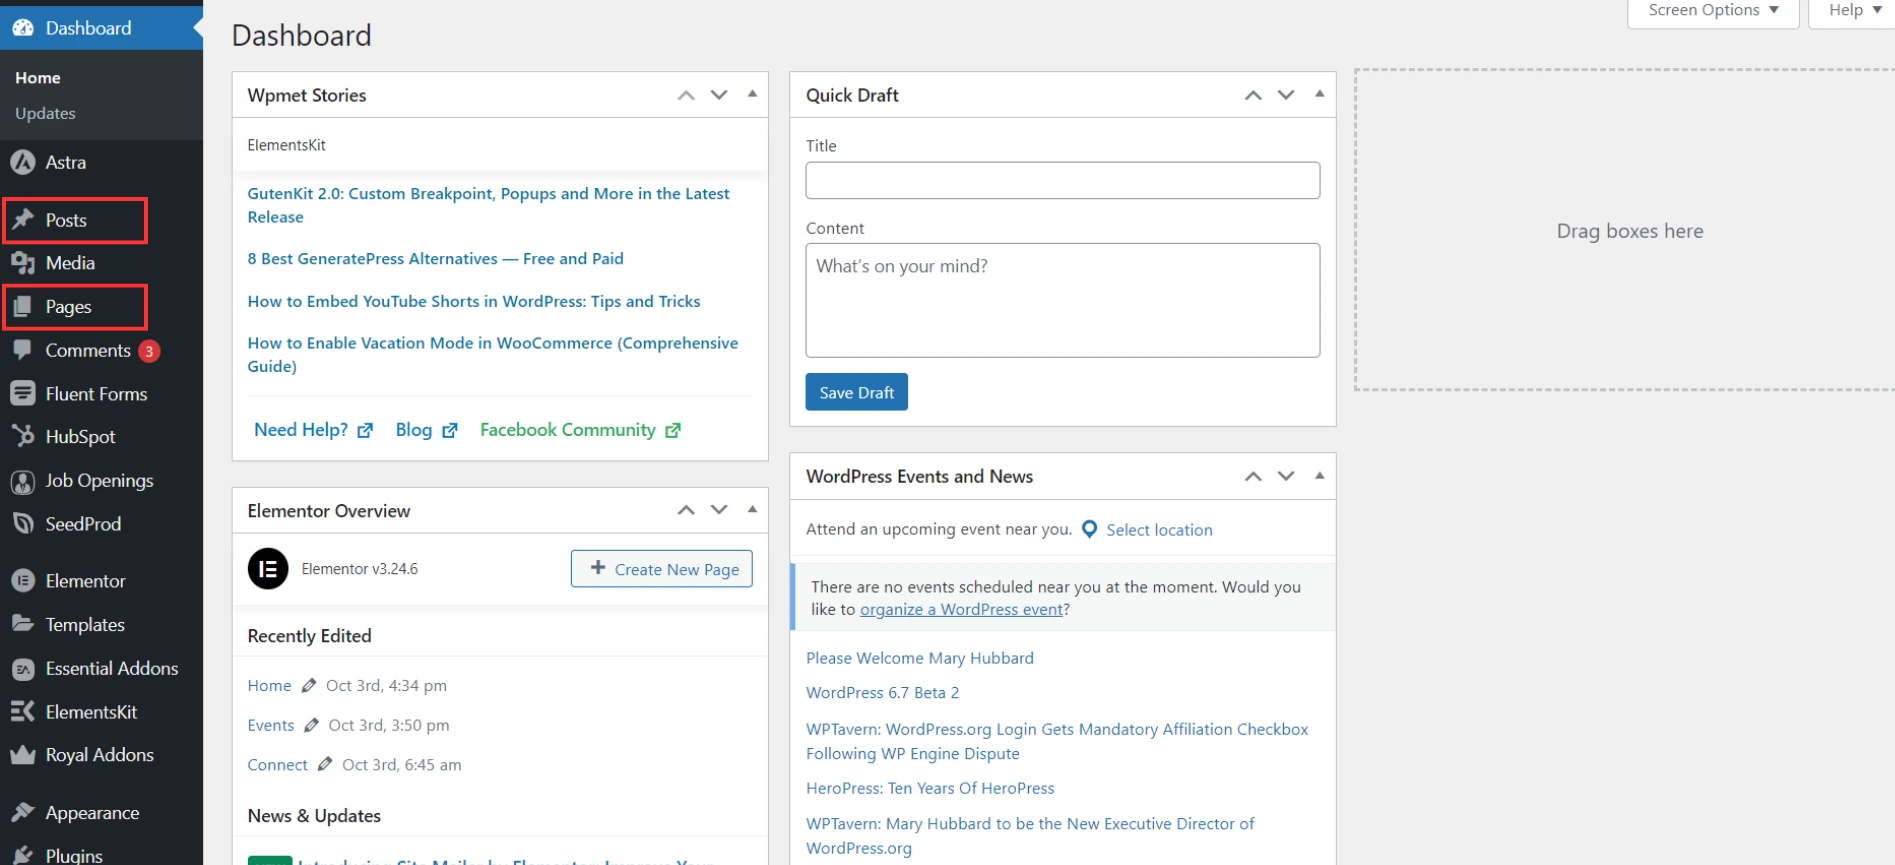Collapse WordPress Events and News panel
1895x865 pixels.
[x=1320, y=476]
